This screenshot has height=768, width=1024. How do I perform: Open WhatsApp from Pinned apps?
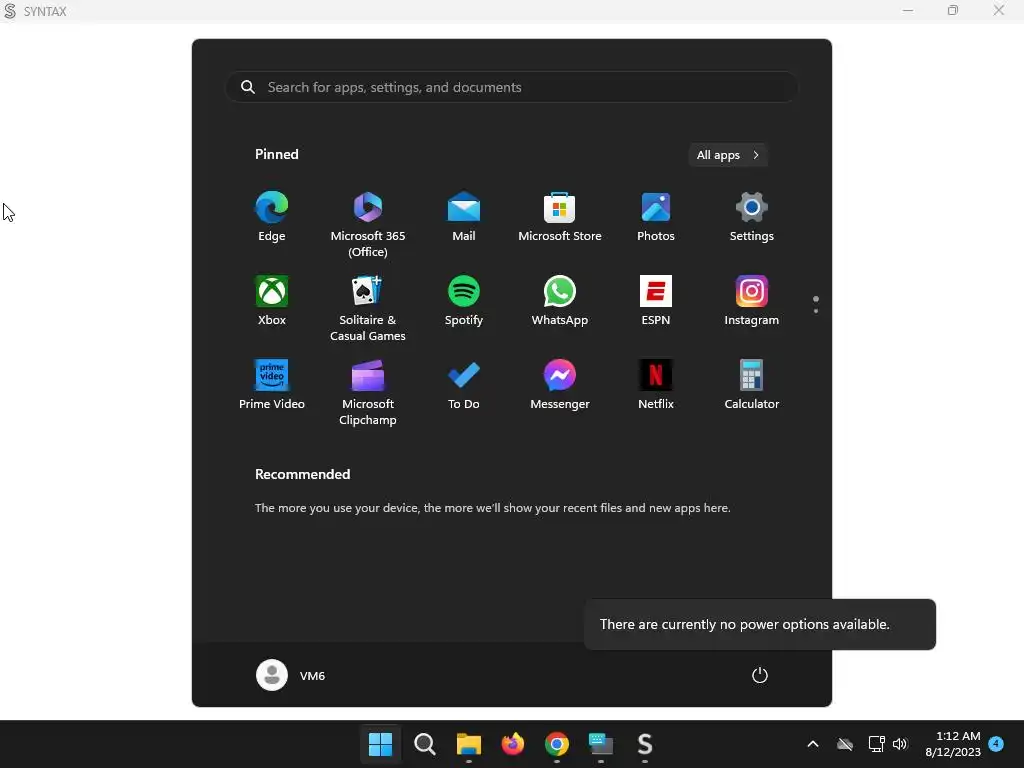pyautogui.click(x=560, y=301)
